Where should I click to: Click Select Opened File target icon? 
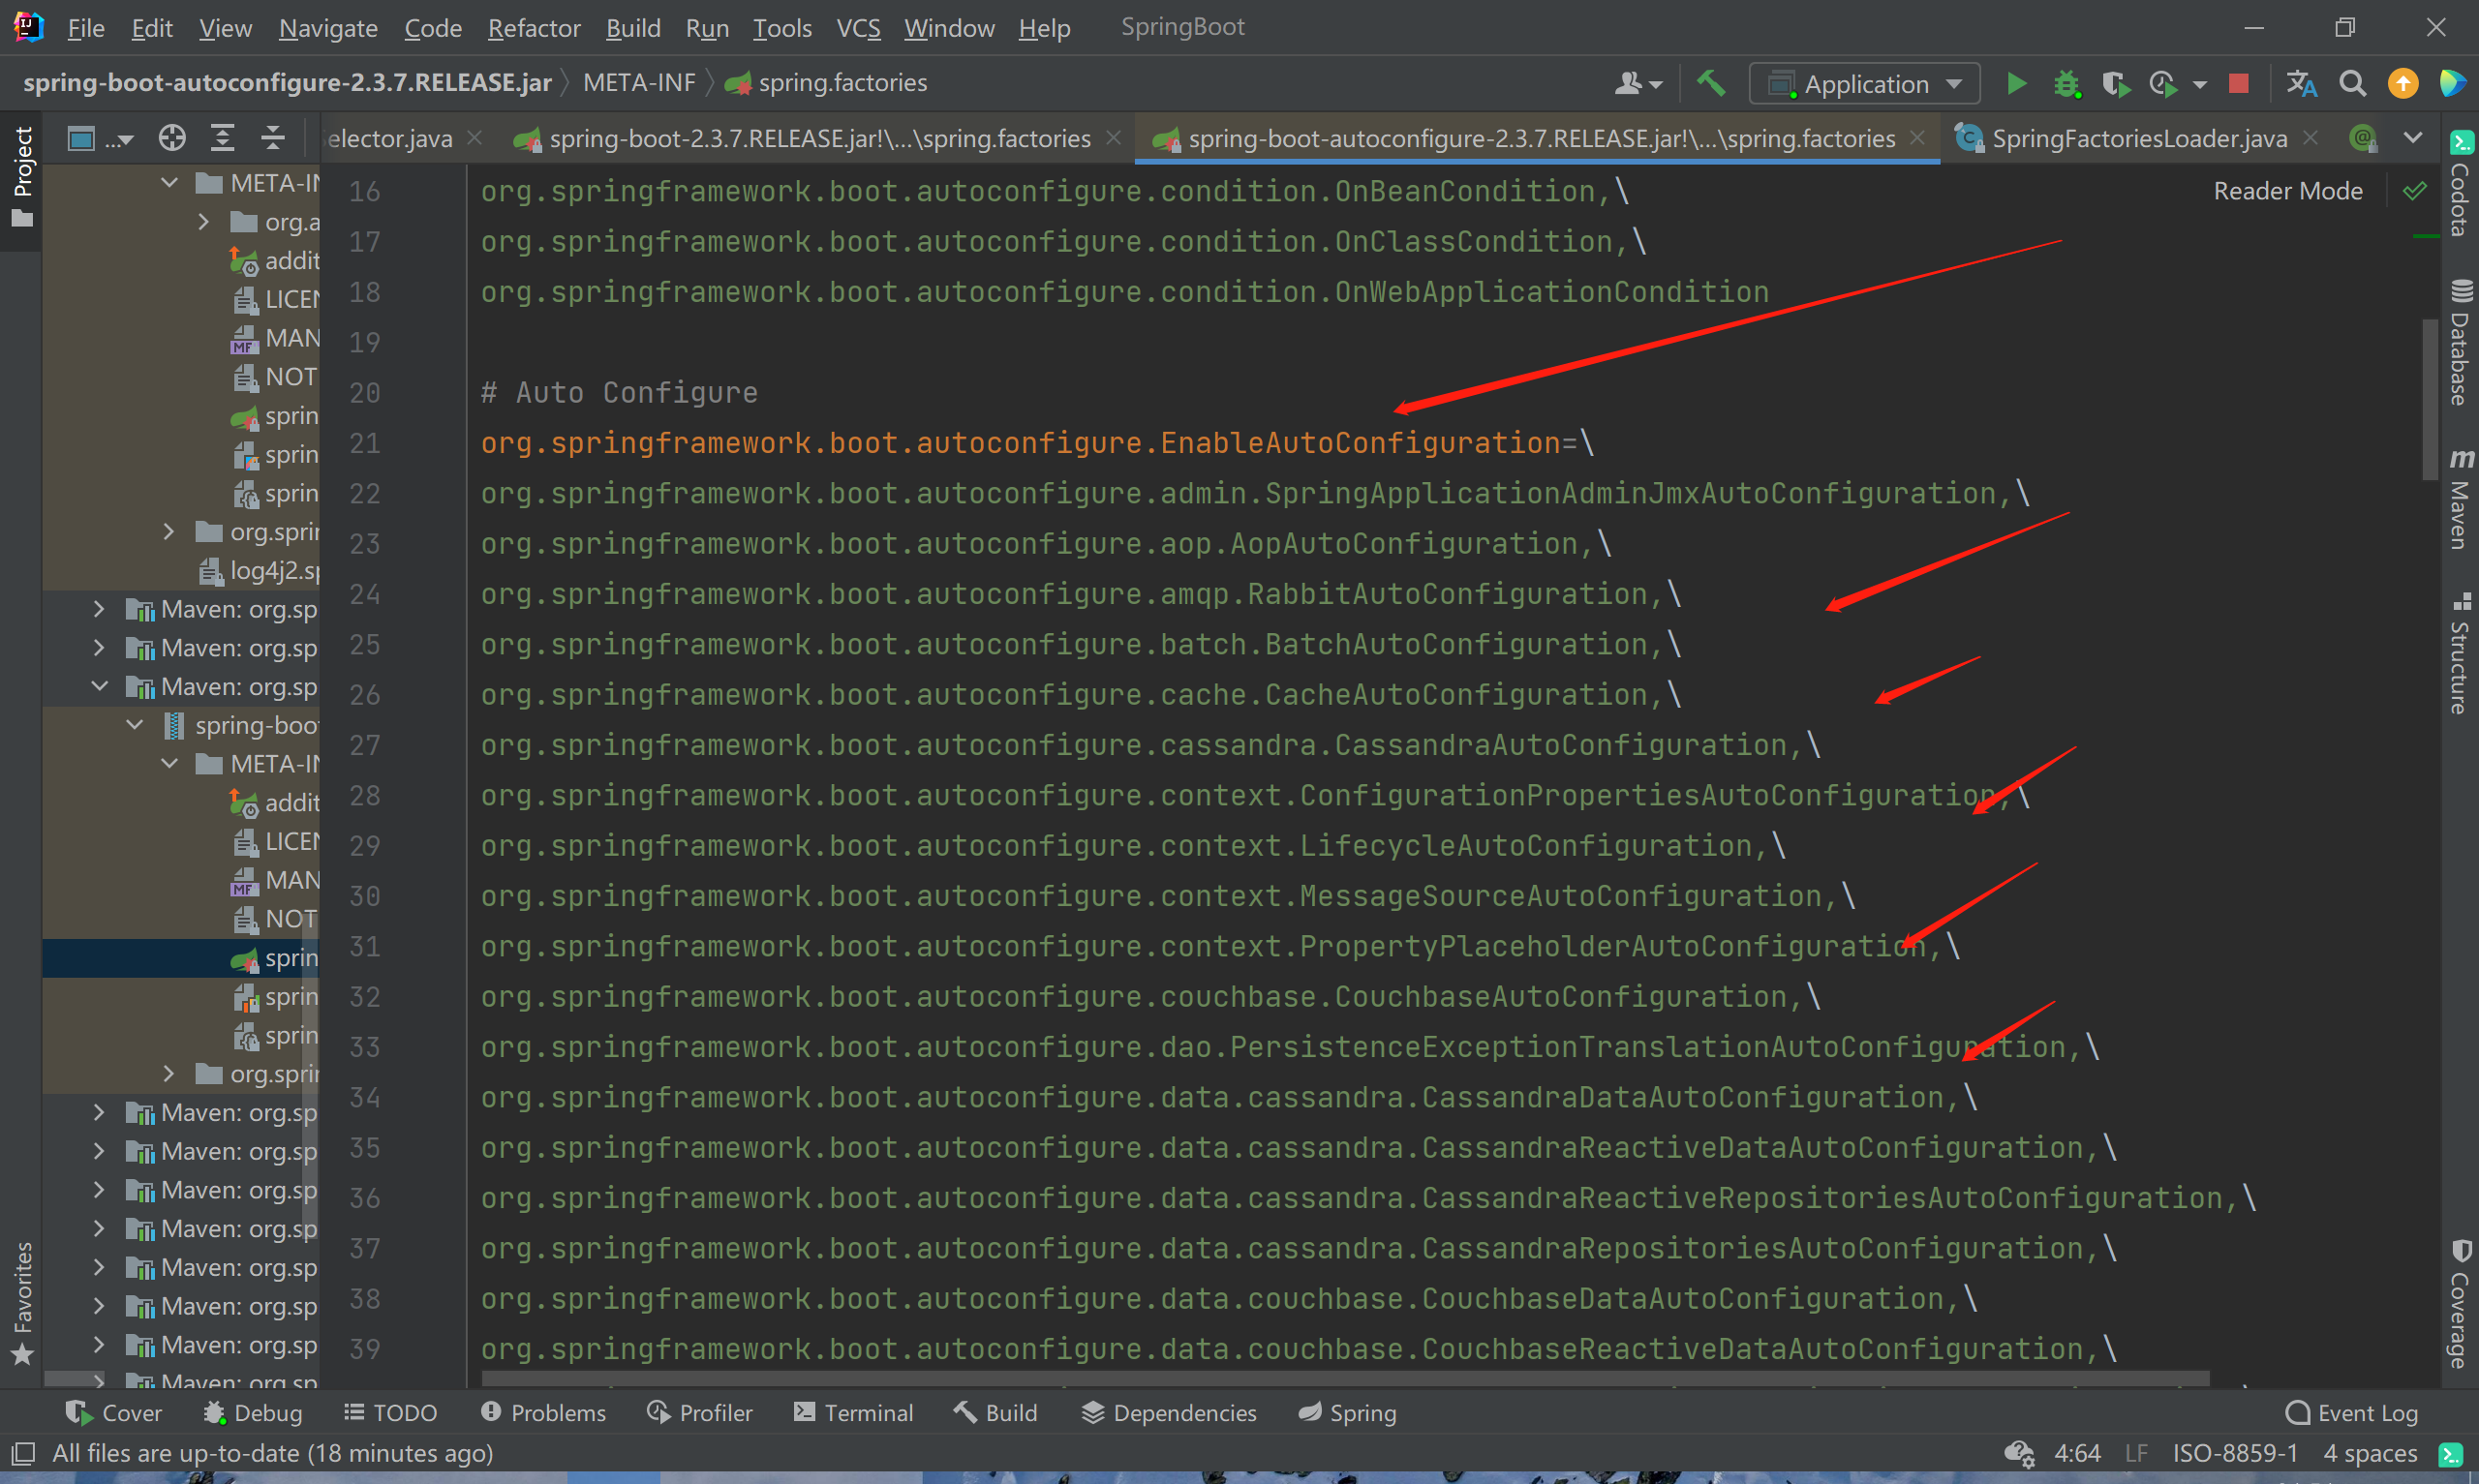[172, 138]
